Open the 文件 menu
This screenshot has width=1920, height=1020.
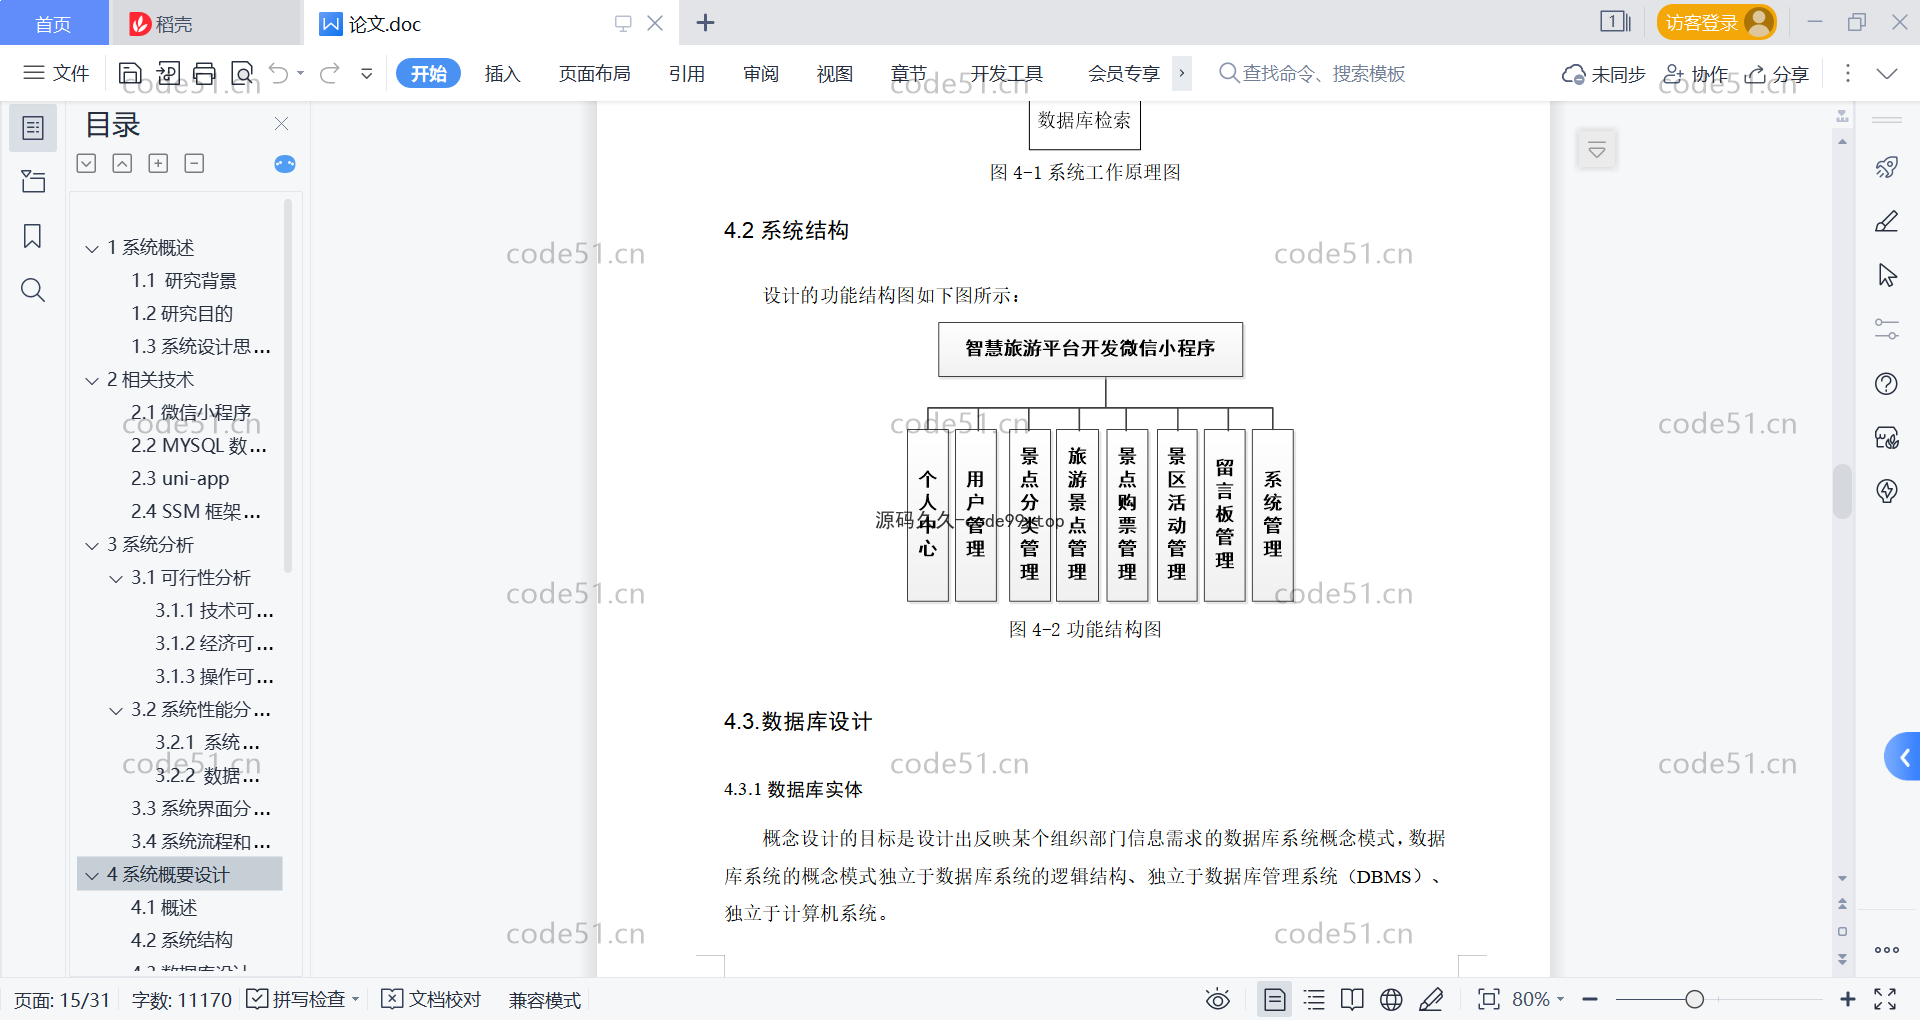[x=57, y=73]
